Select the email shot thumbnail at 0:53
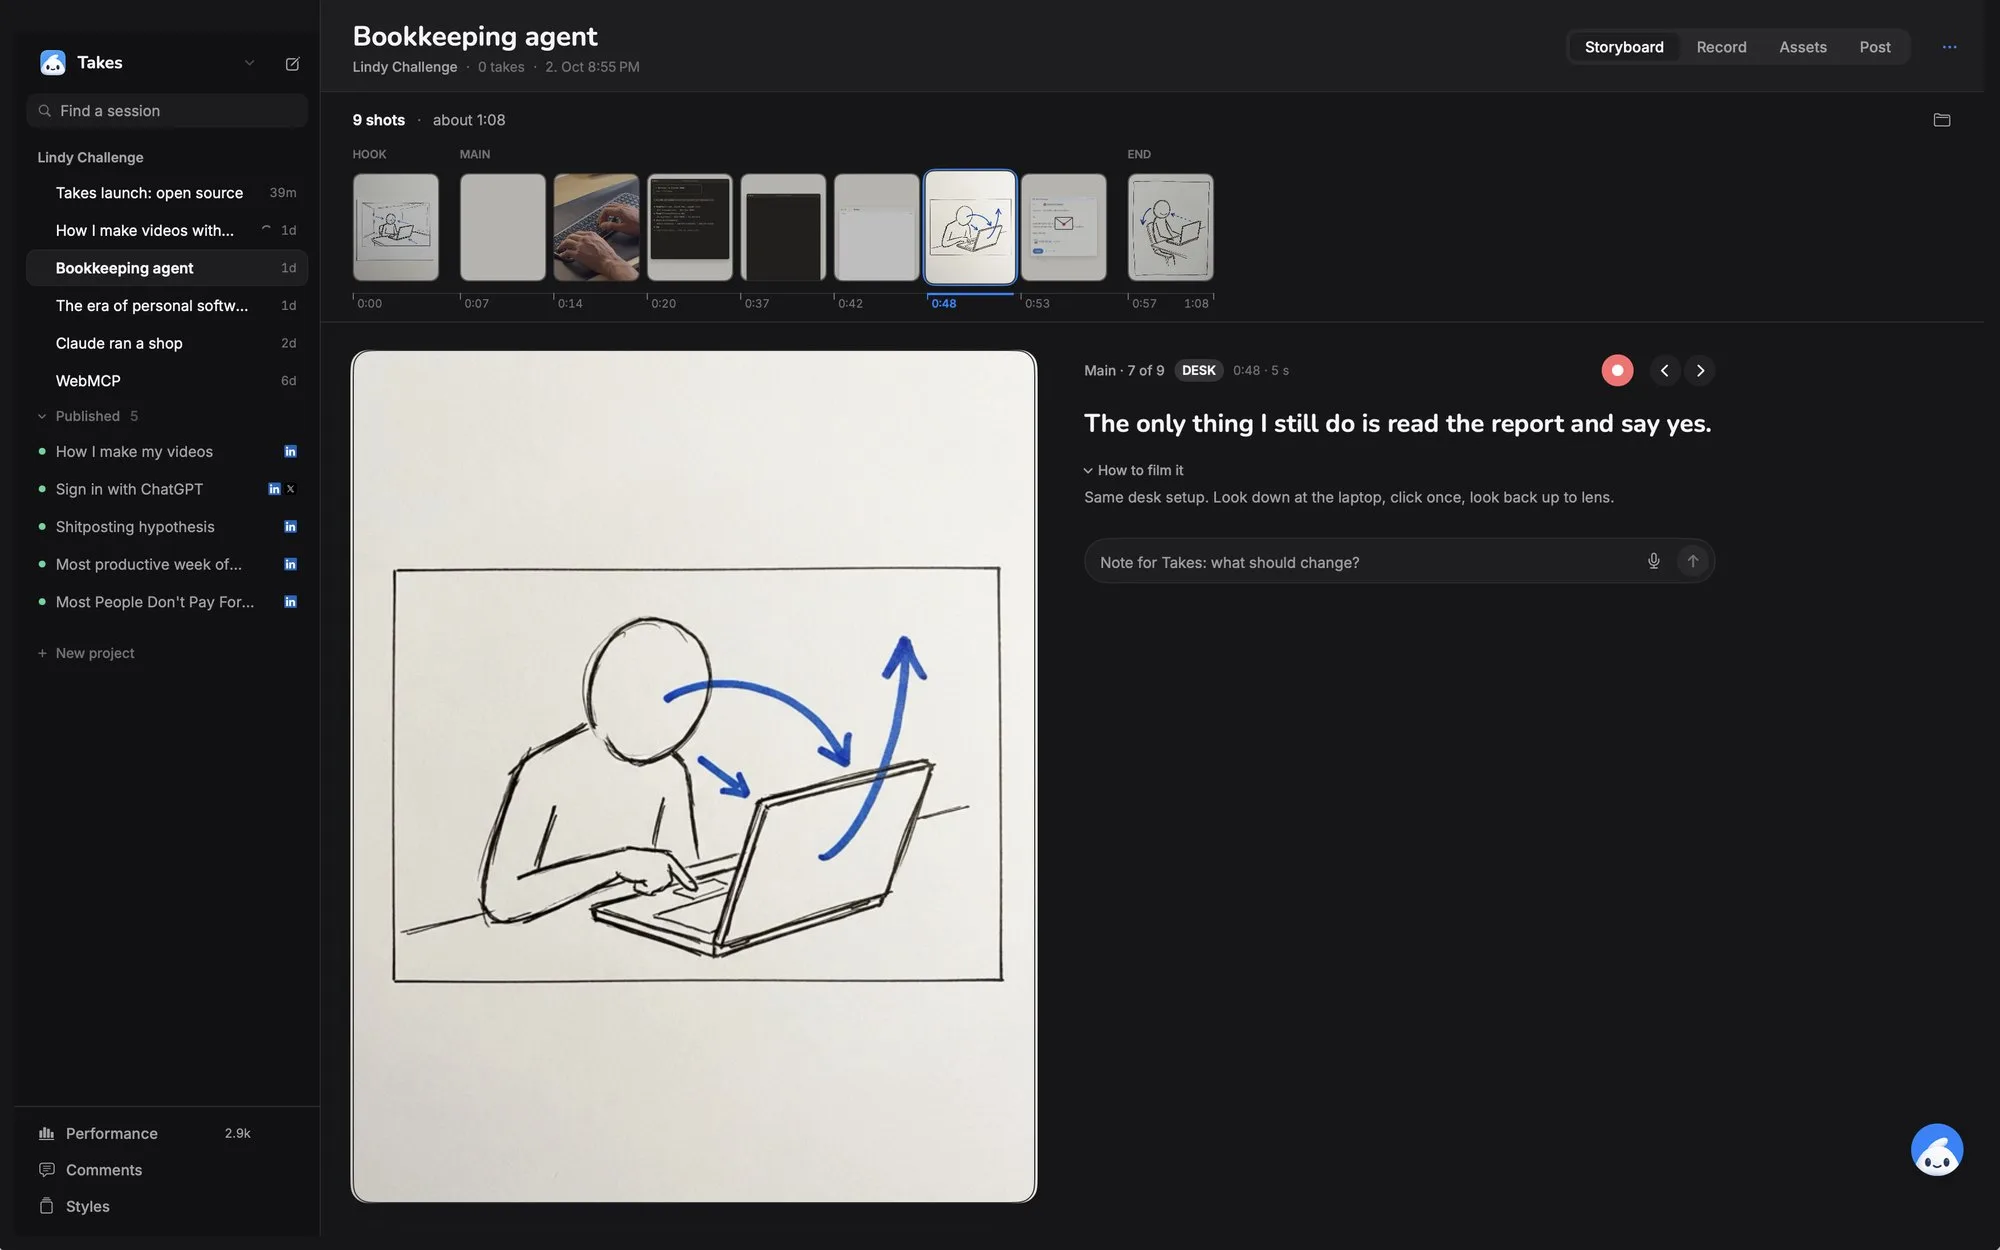2000x1250 pixels. coord(1064,227)
